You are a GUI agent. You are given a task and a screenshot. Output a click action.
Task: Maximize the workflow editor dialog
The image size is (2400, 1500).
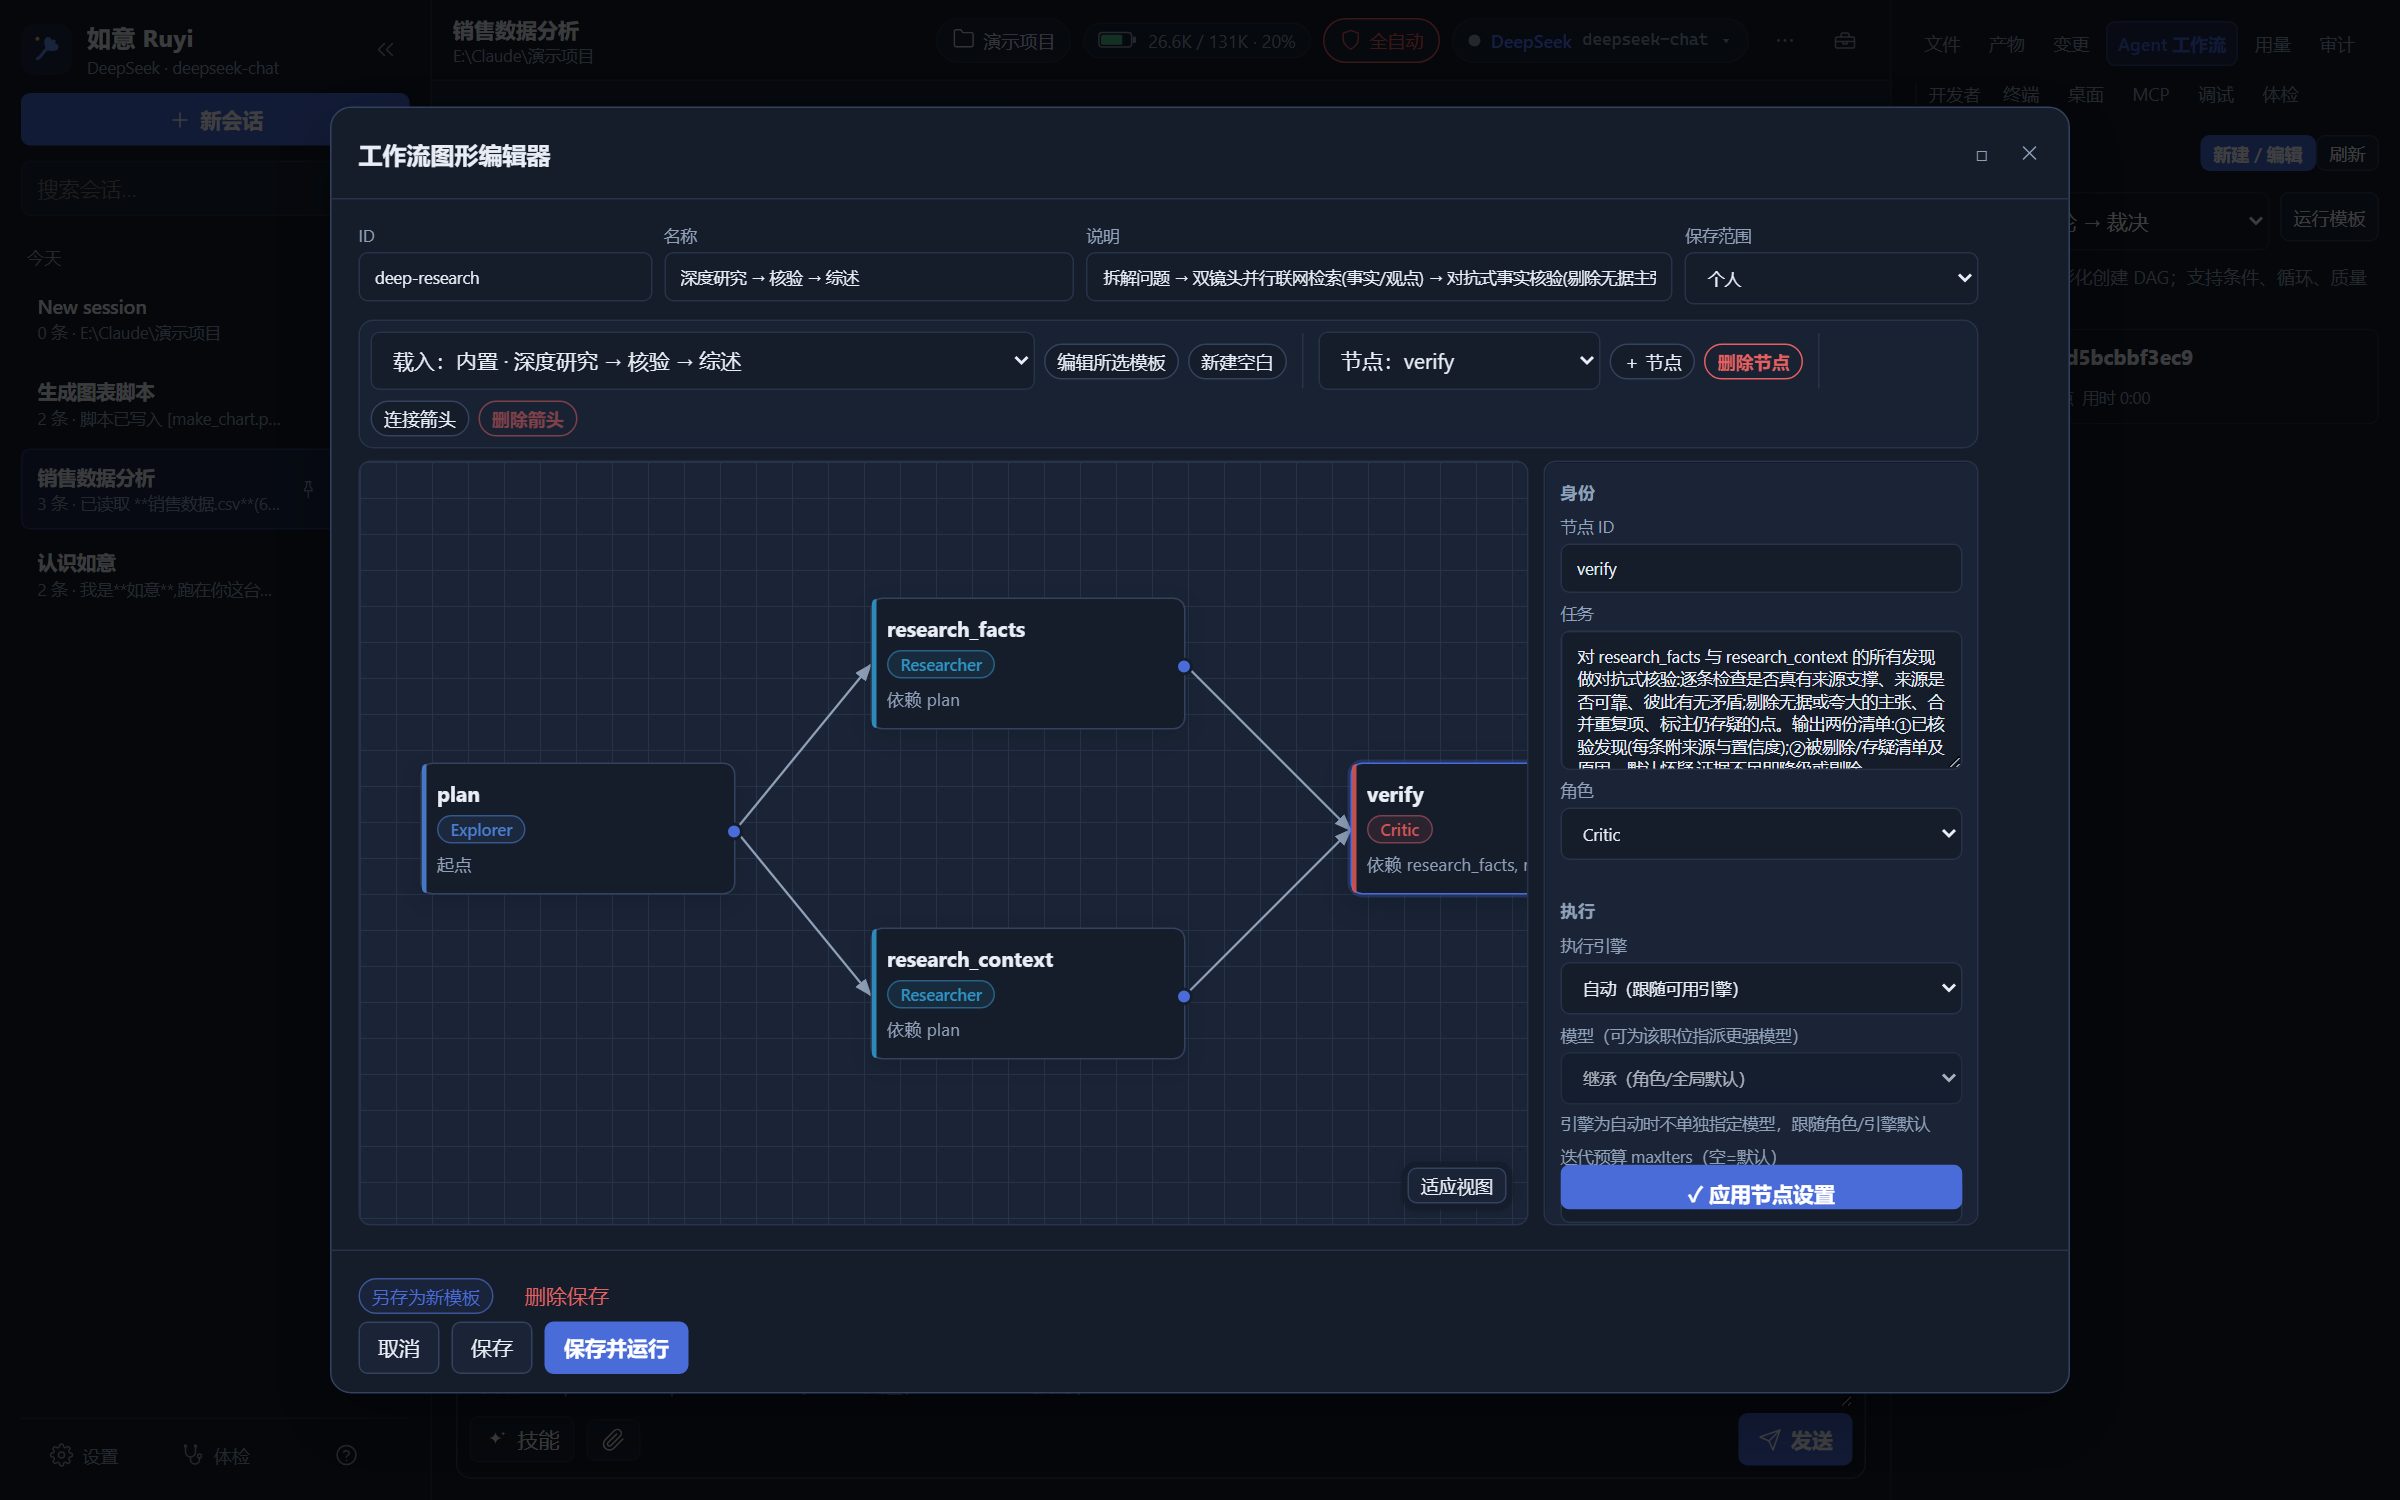click(x=1981, y=155)
